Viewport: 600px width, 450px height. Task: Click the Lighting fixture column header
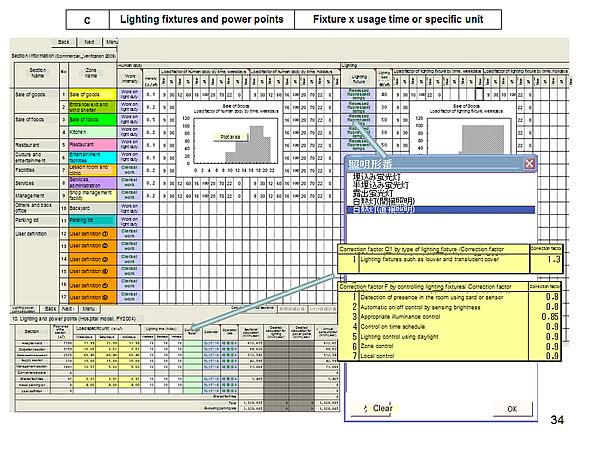pos(359,79)
